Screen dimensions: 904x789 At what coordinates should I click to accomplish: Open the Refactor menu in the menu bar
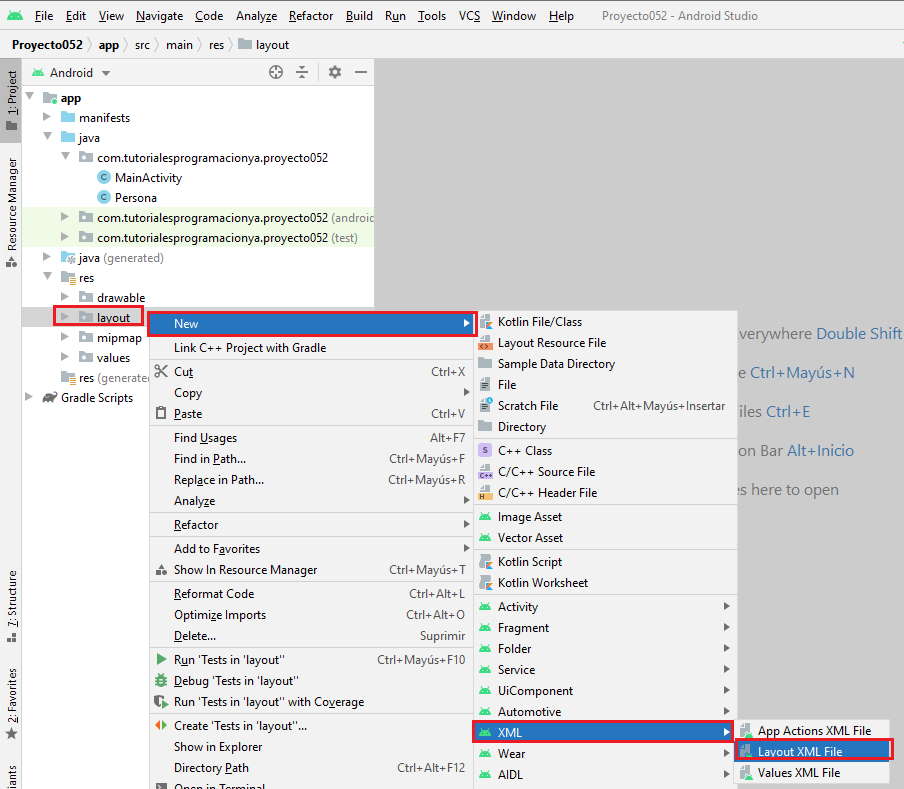pyautogui.click(x=311, y=16)
